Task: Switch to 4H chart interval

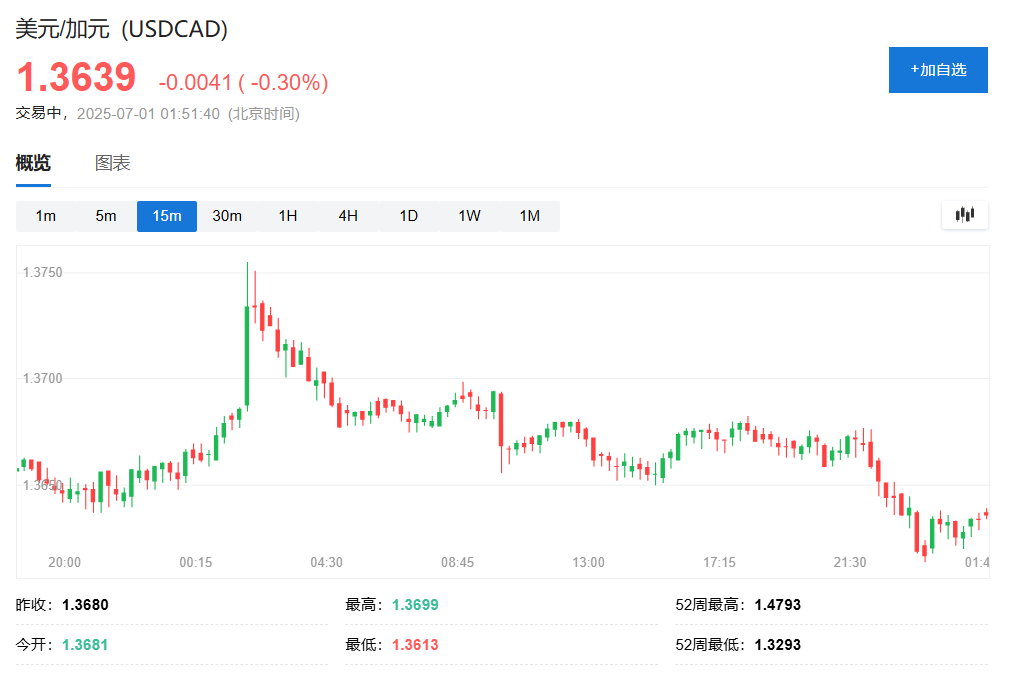Action: click(x=348, y=216)
